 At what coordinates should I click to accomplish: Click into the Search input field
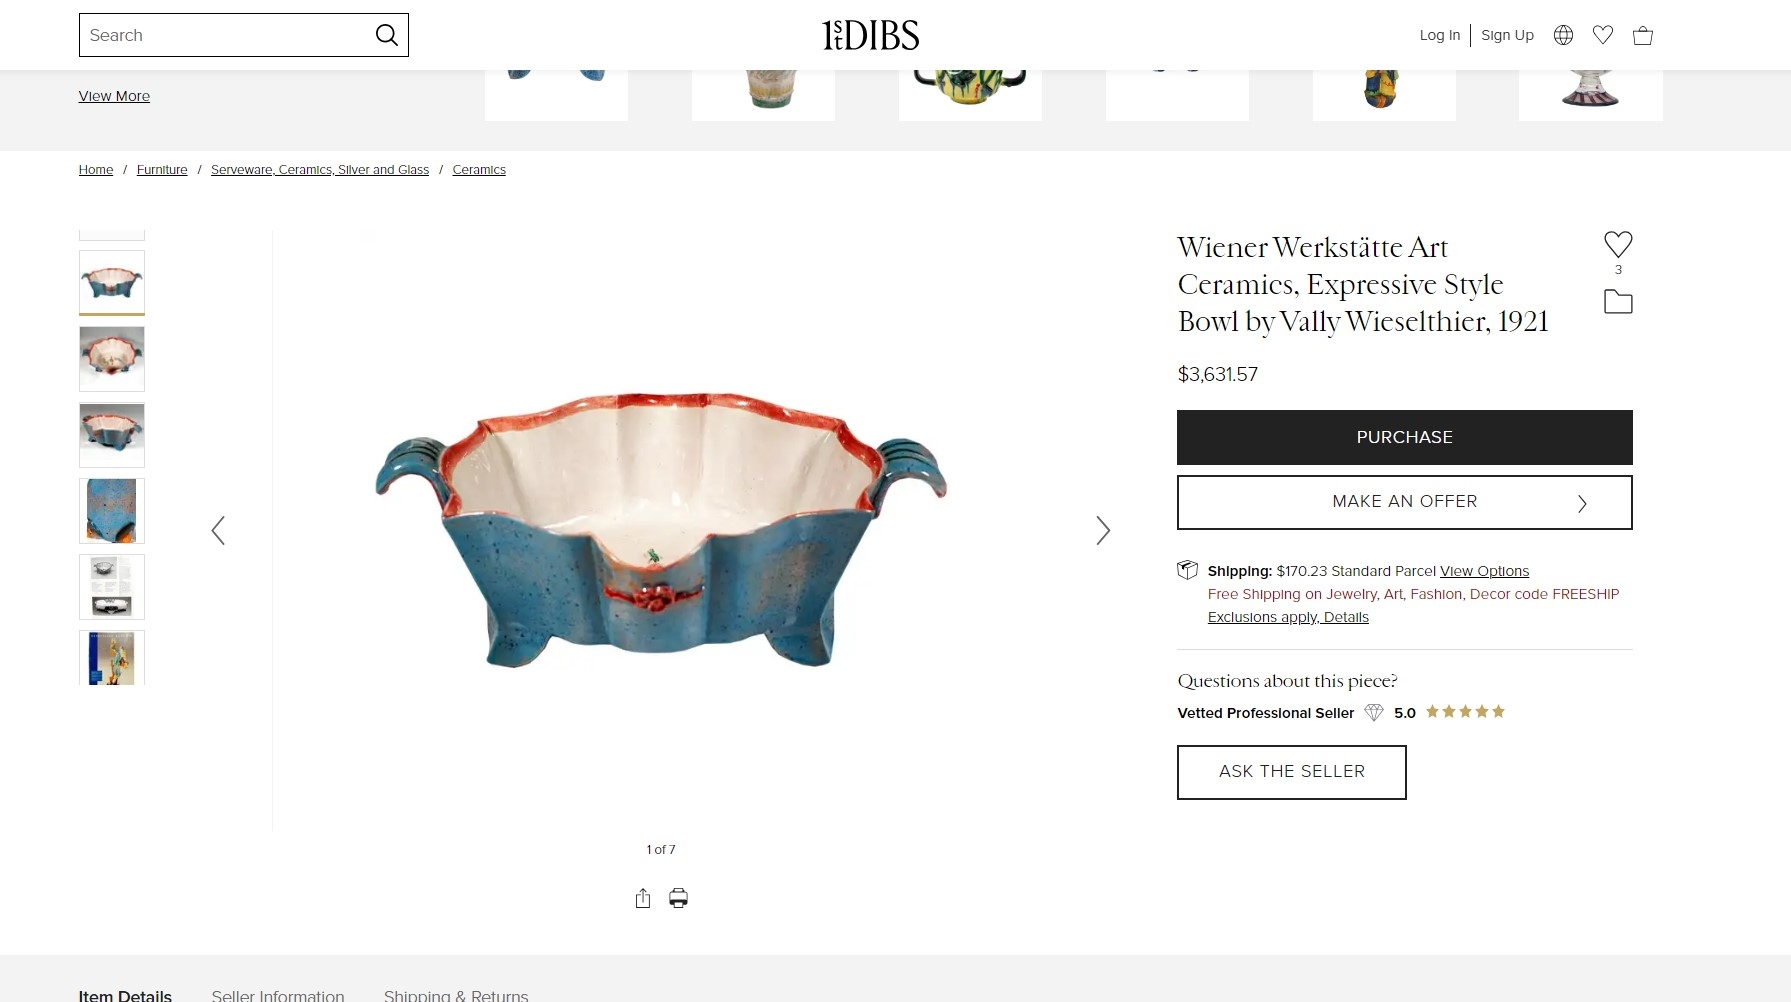[x=225, y=35]
